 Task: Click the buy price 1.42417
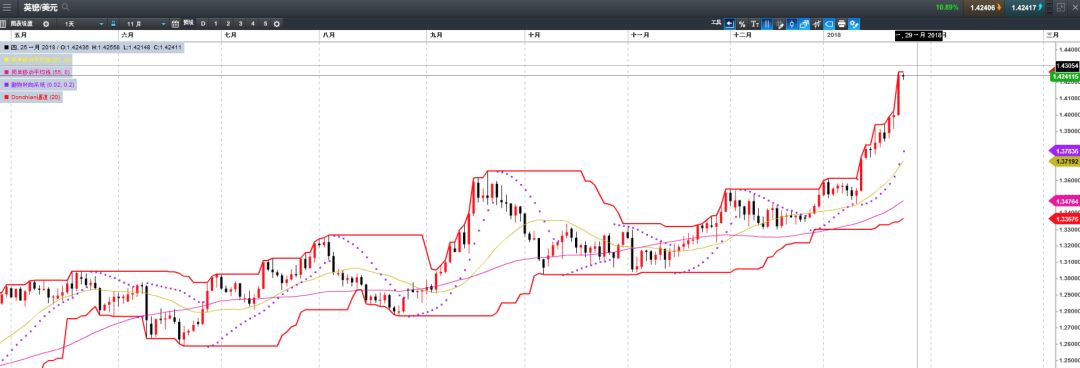tap(1025, 8)
